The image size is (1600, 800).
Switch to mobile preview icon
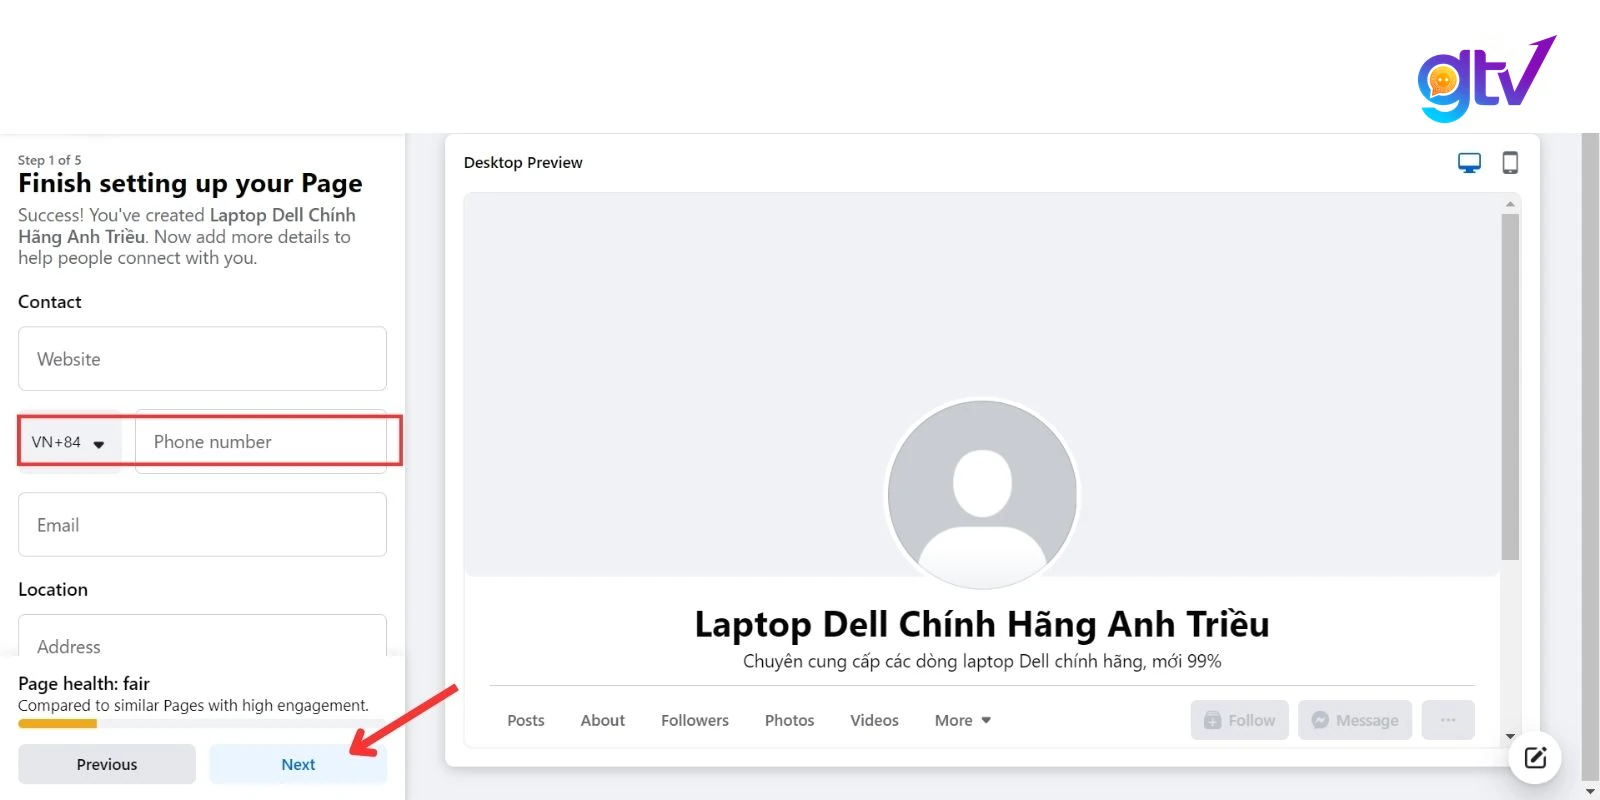click(1510, 163)
